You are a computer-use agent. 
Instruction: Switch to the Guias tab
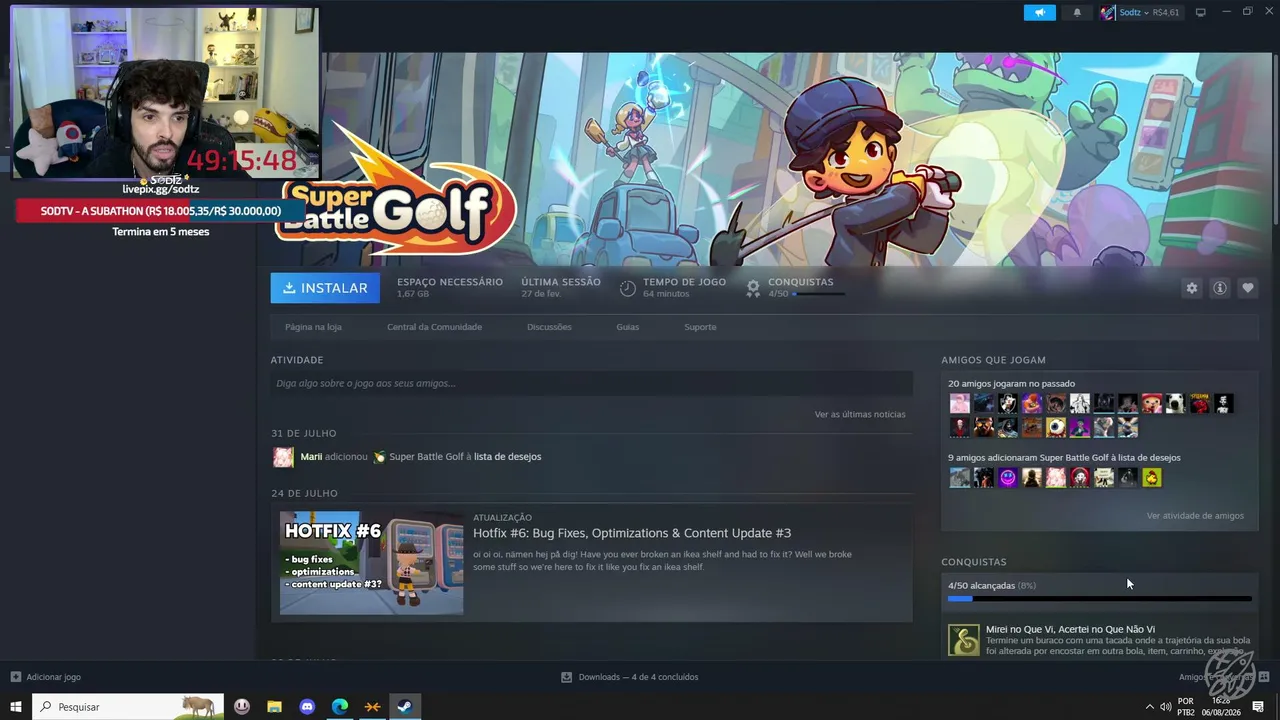pos(628,327)
